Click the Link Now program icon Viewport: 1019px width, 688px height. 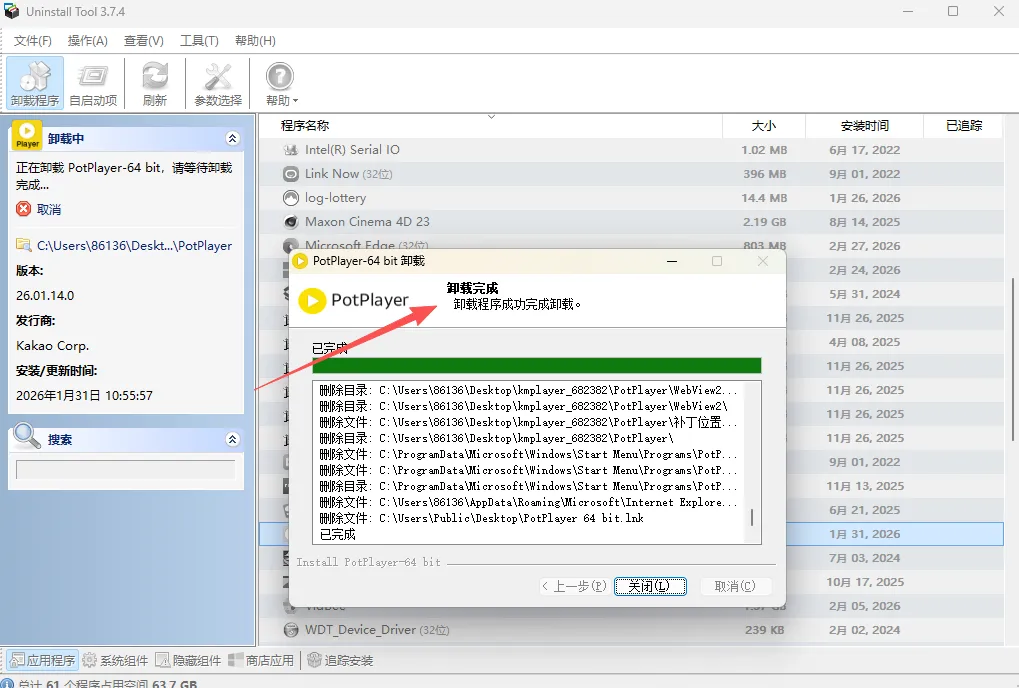click(290, 174)
